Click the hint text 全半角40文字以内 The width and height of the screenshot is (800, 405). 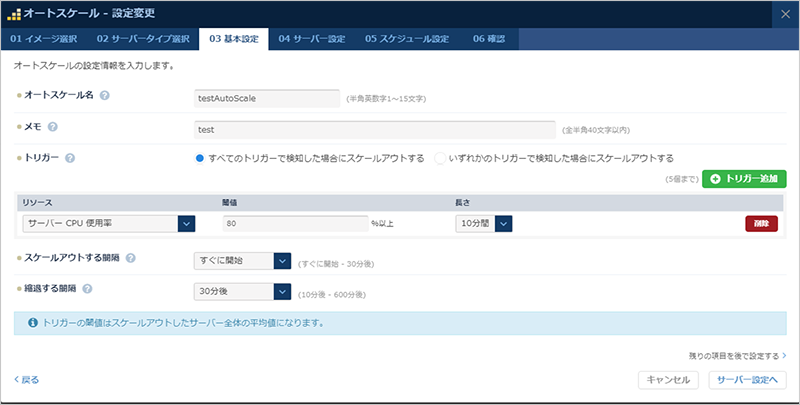[x=596, y=130]
